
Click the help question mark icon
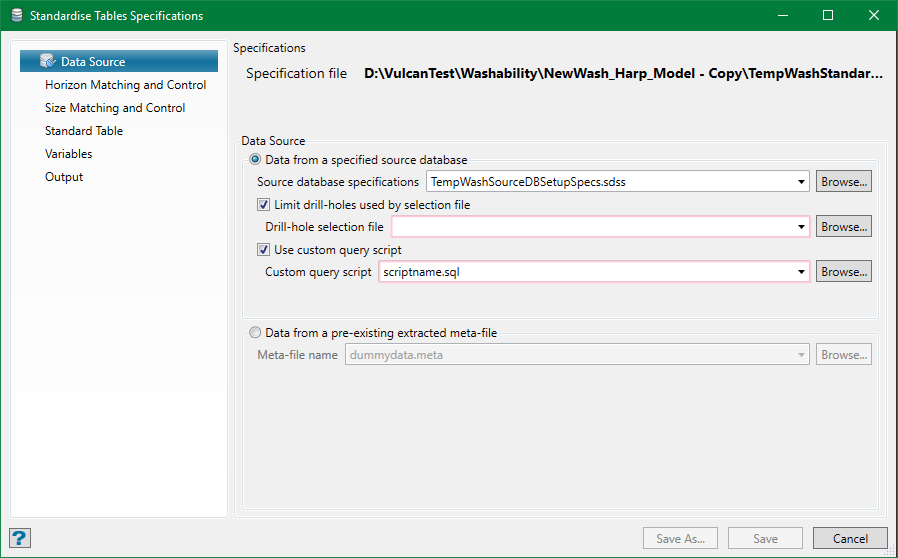coord(20,538)
